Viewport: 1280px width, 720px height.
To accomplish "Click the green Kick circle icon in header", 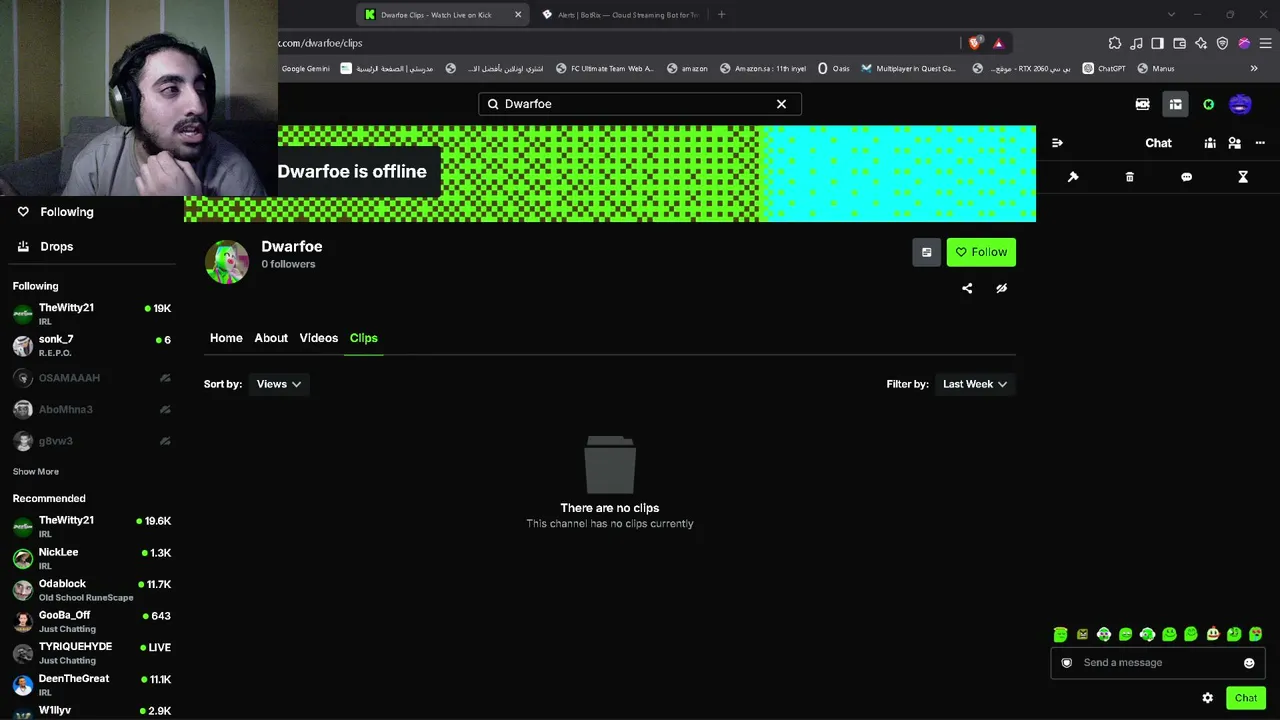I will (1209, 104).
